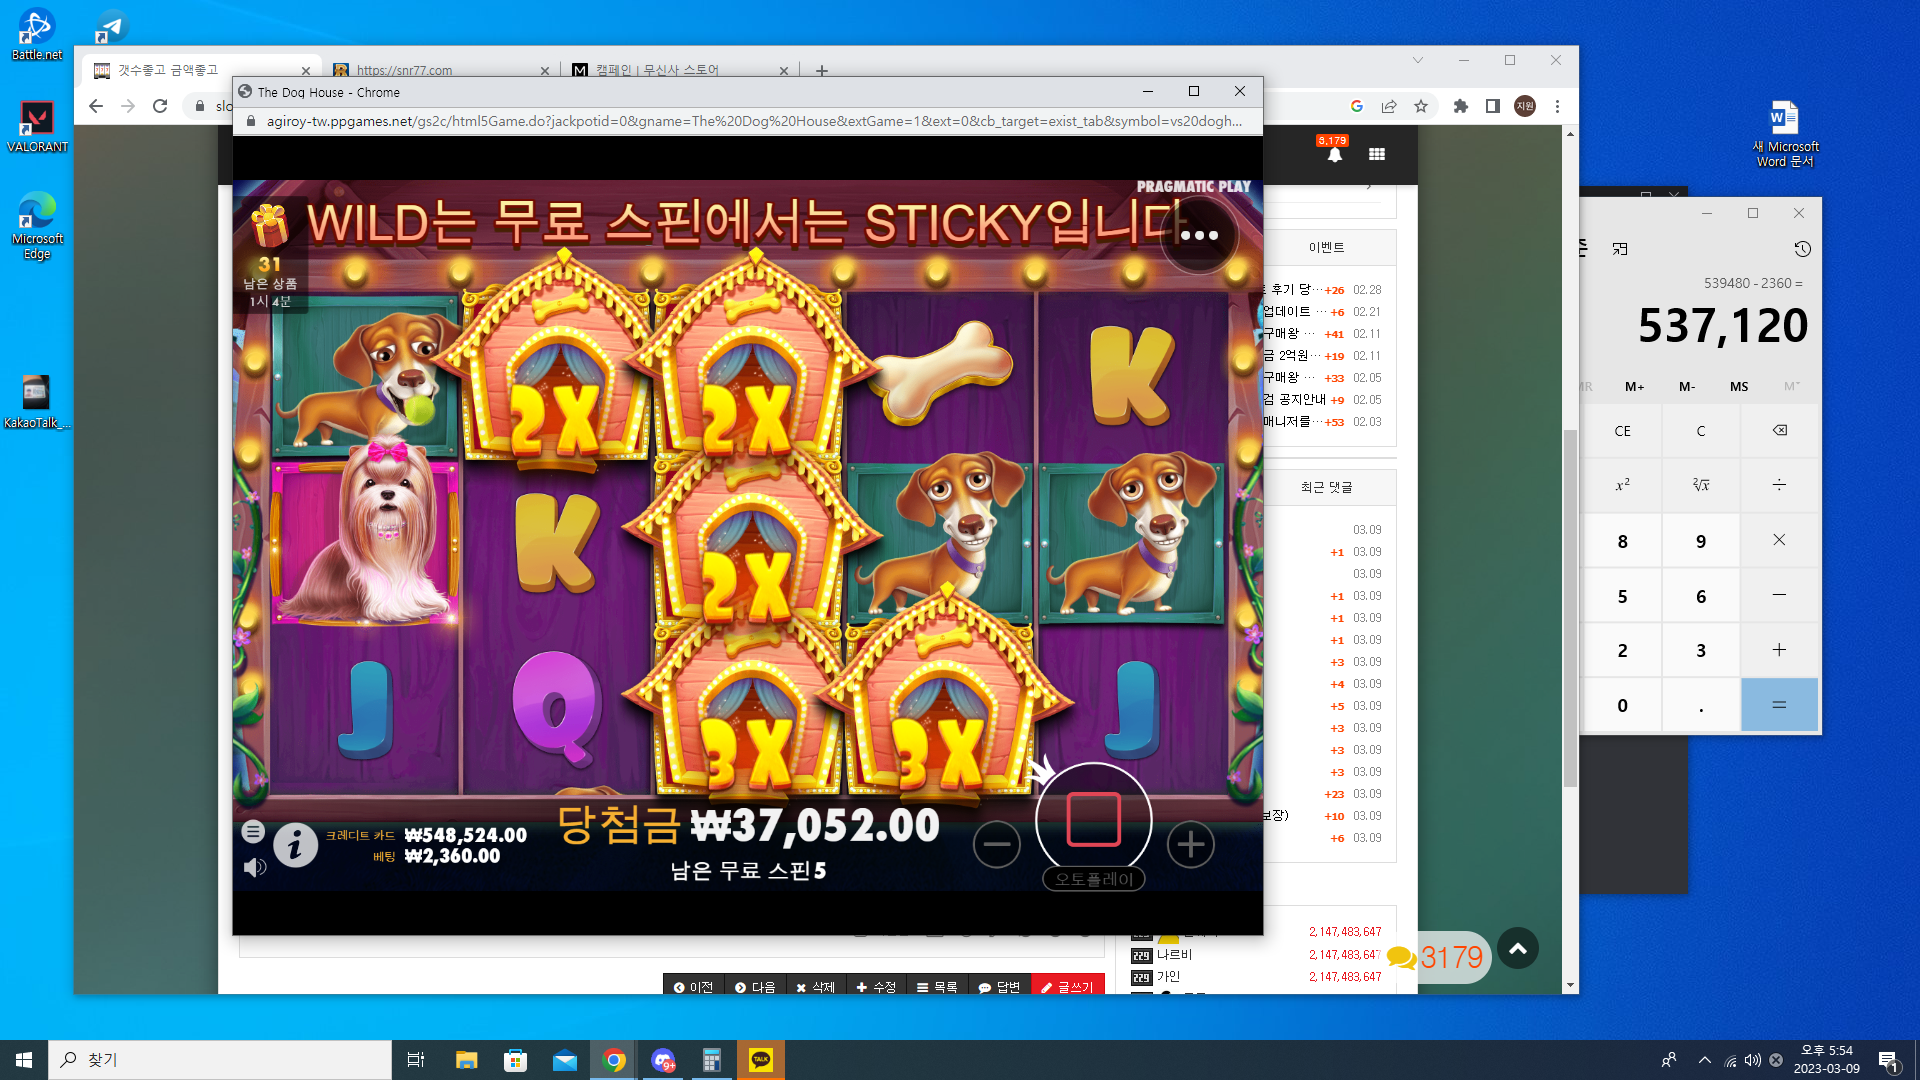Viewport: 1920px width, 1080px height.
Task: Open the 이벤트 section header
Action: [x=1326, y=248]
